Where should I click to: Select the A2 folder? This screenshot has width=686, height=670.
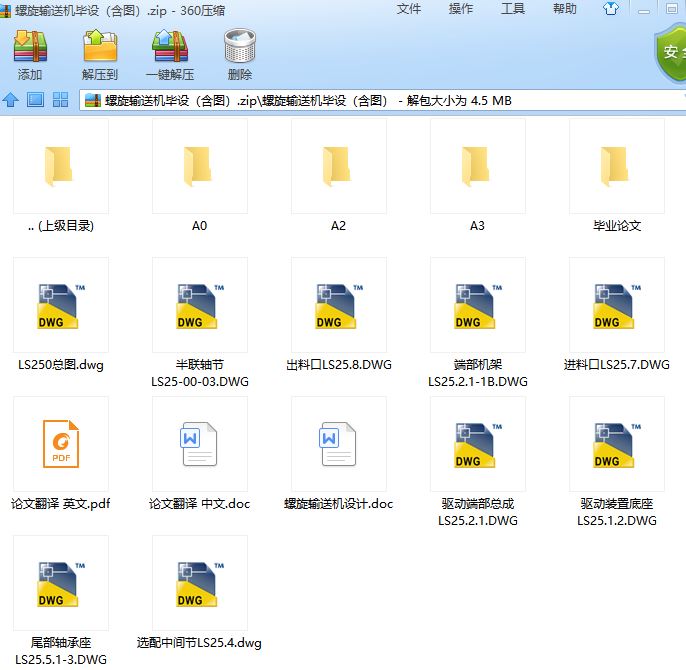click(x=339, y=166)
